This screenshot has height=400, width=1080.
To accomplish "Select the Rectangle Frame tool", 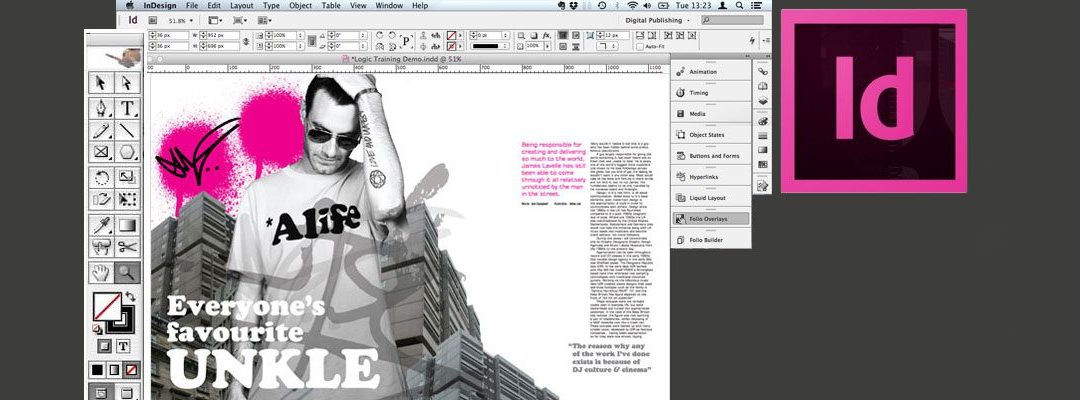I will (x=101, y=153).
